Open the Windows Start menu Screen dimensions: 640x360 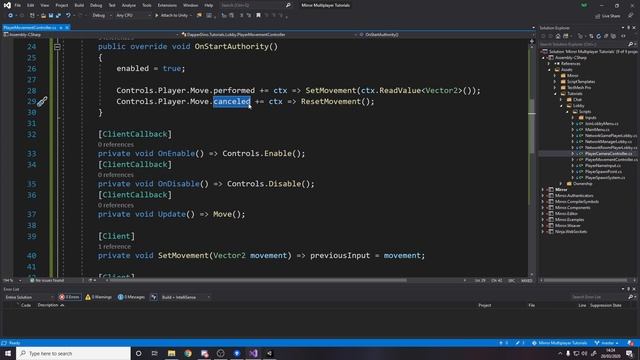pyautogui.click(x=8, y=353)
